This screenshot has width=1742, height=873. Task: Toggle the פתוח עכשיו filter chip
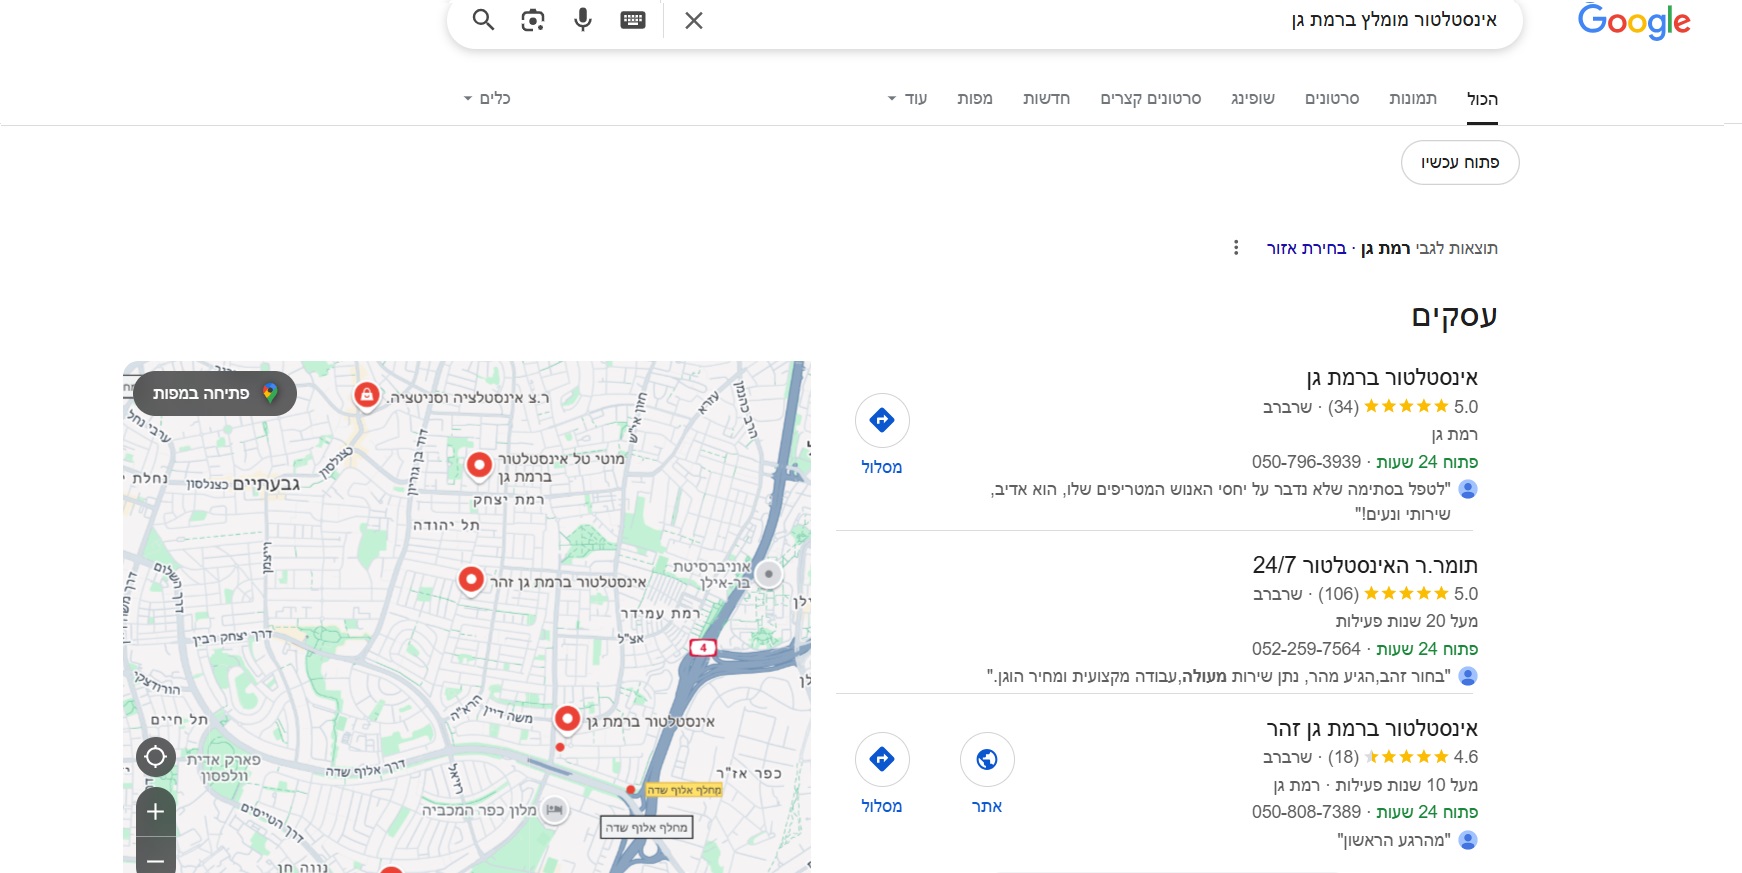(1460, 162)
